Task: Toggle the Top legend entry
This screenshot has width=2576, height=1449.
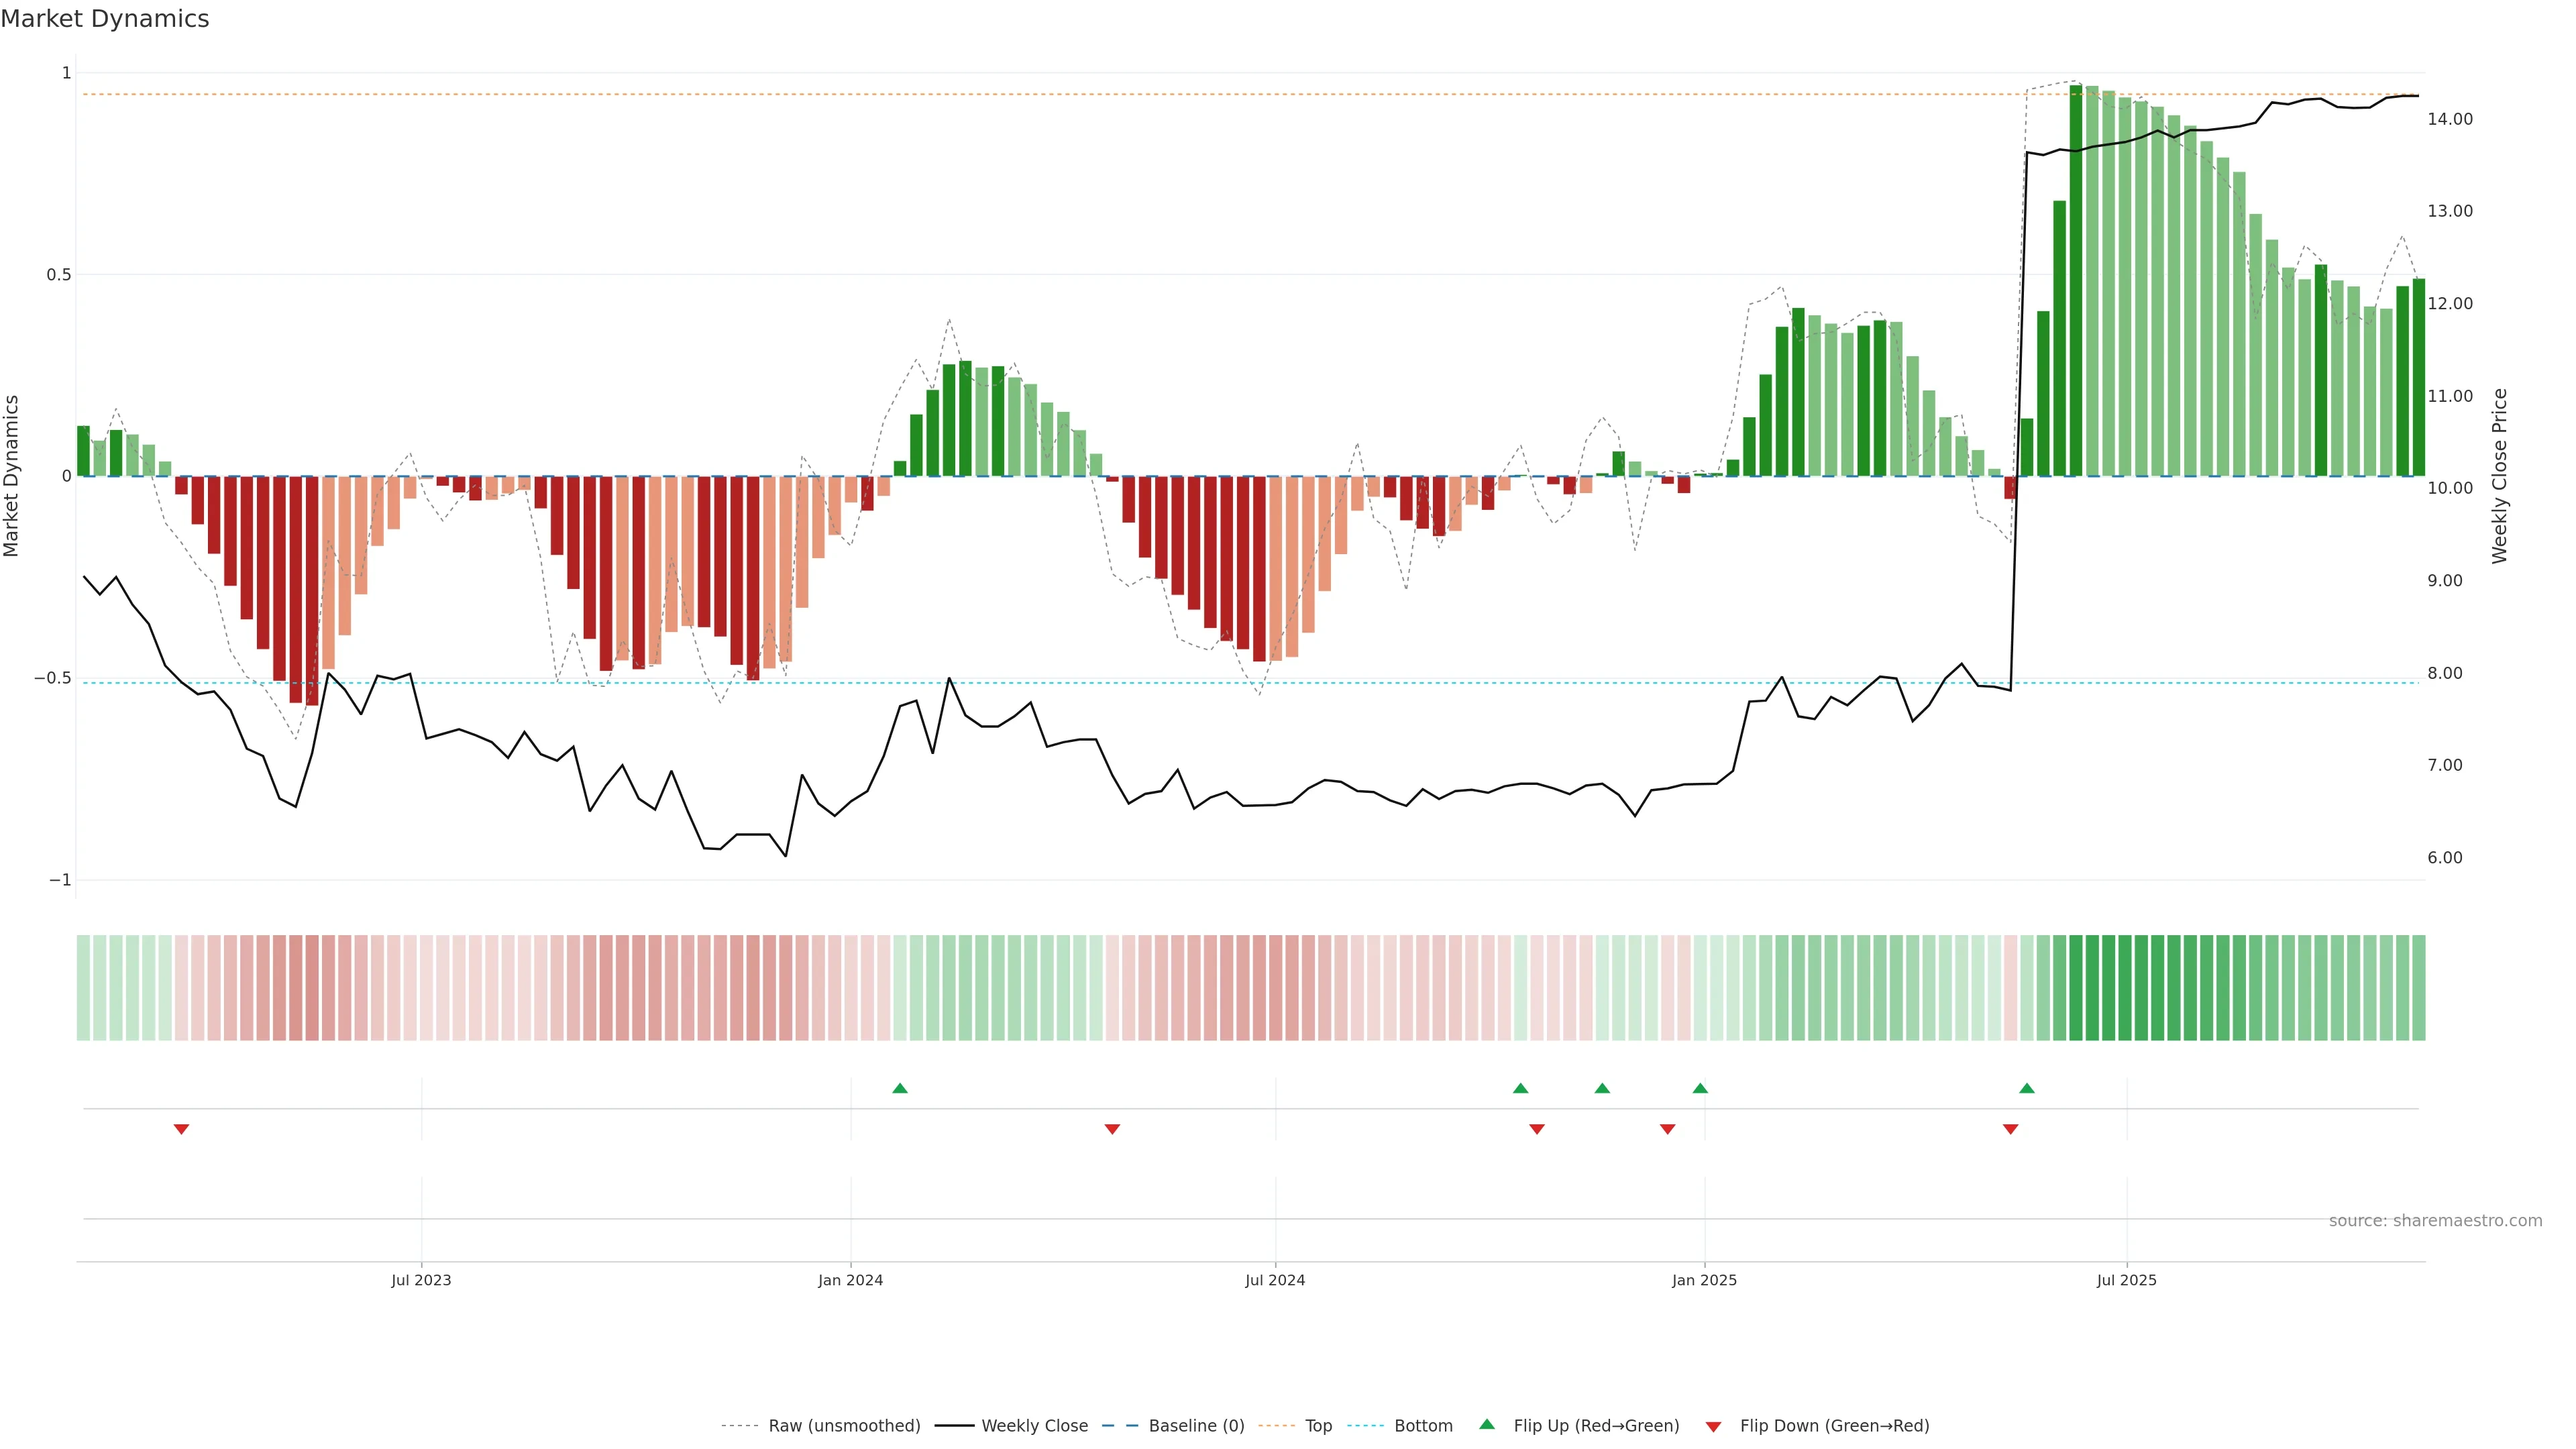Action: pos(1318,1426)
